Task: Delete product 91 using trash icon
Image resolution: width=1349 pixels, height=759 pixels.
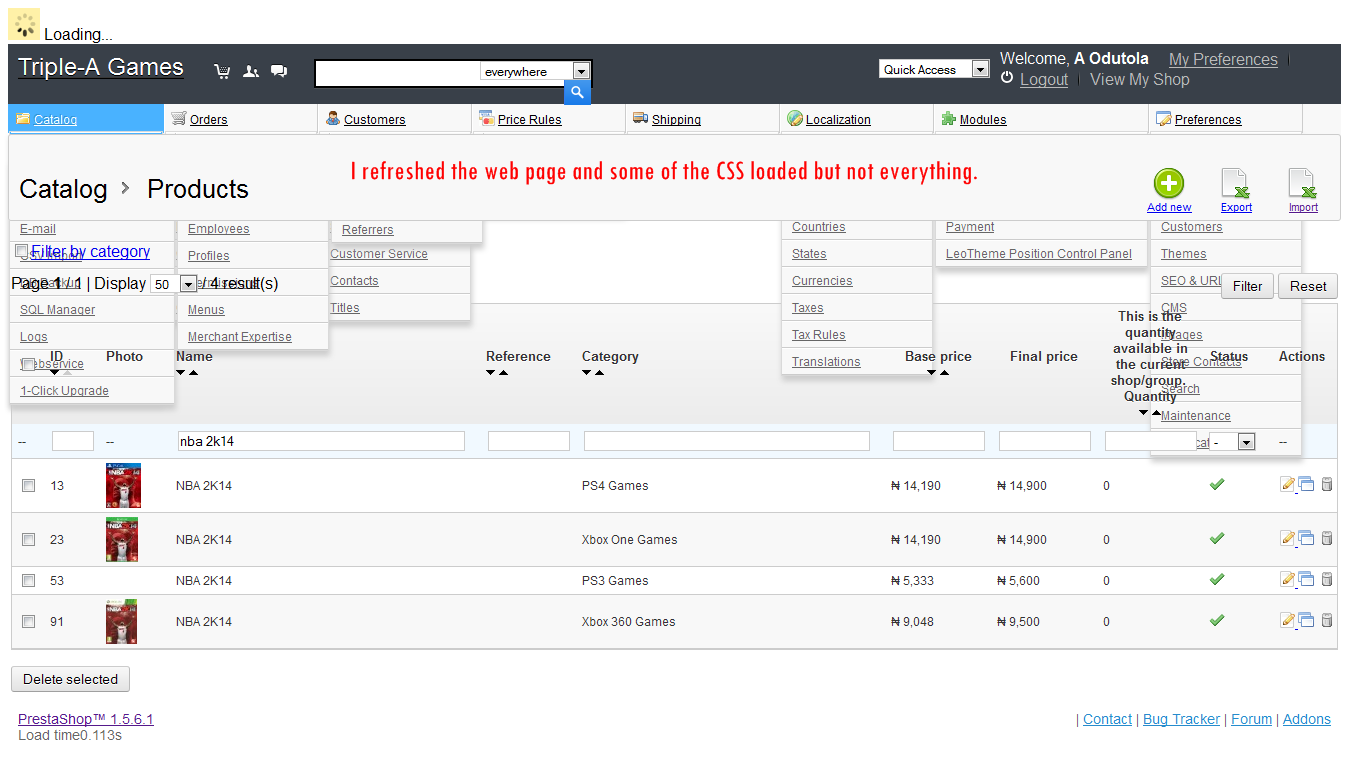Action: click(1327, 620)
